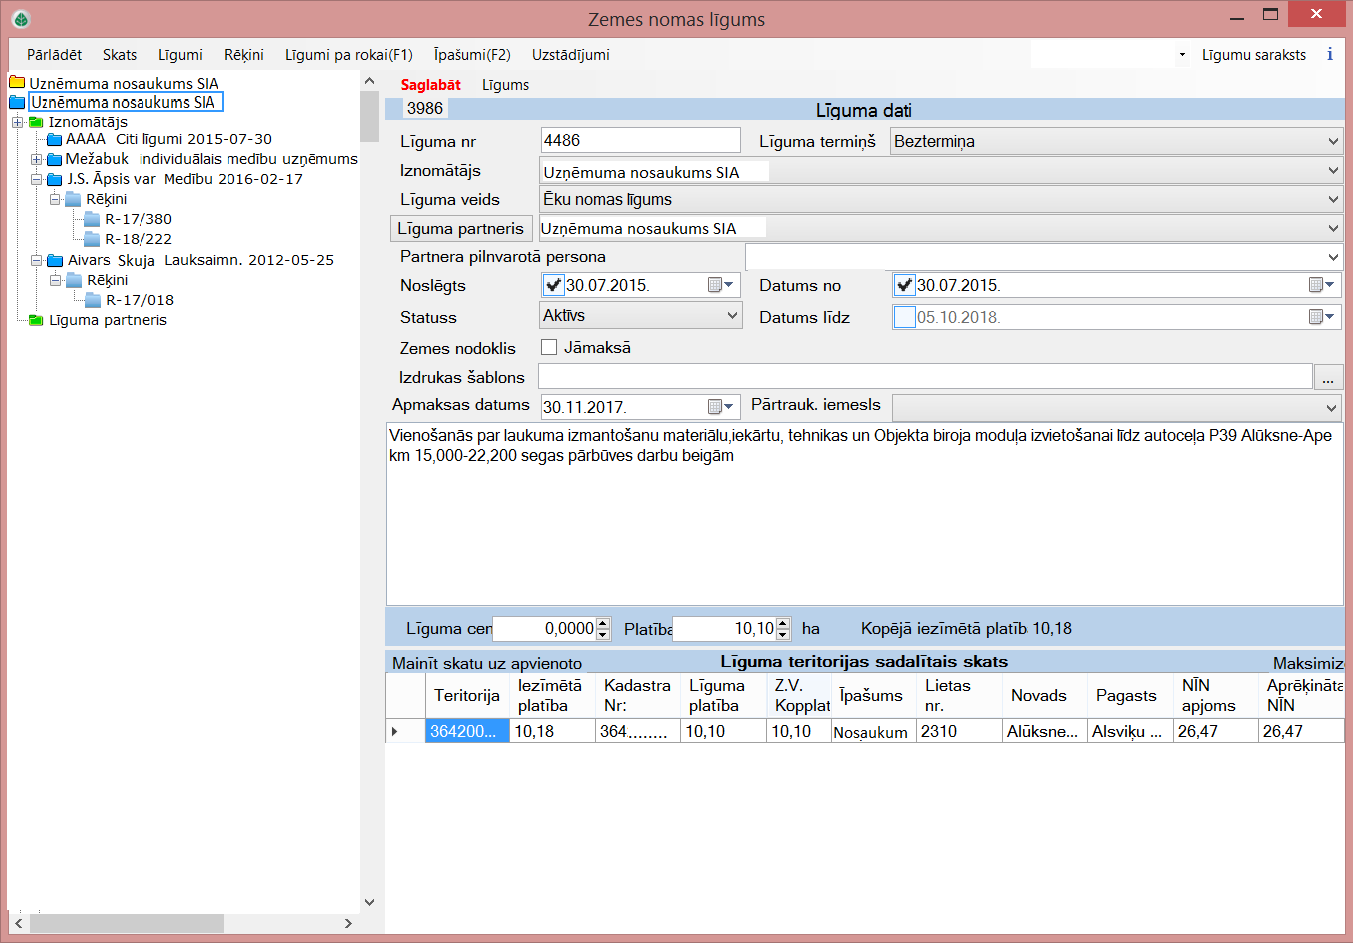The width and height of the screenshot is (1353, 944).
Task: Open the calendar icon in the Noslēgts field
Action: [716, 285]
